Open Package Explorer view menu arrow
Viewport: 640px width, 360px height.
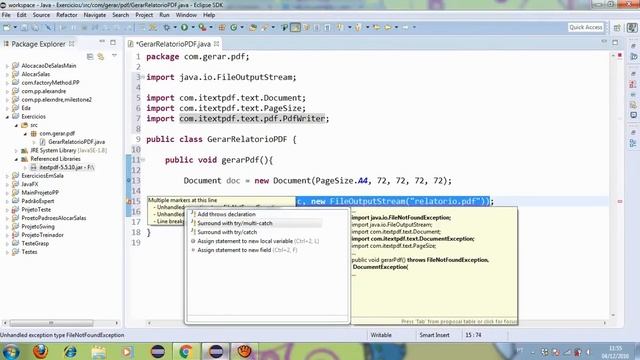[x=114, y=56]
